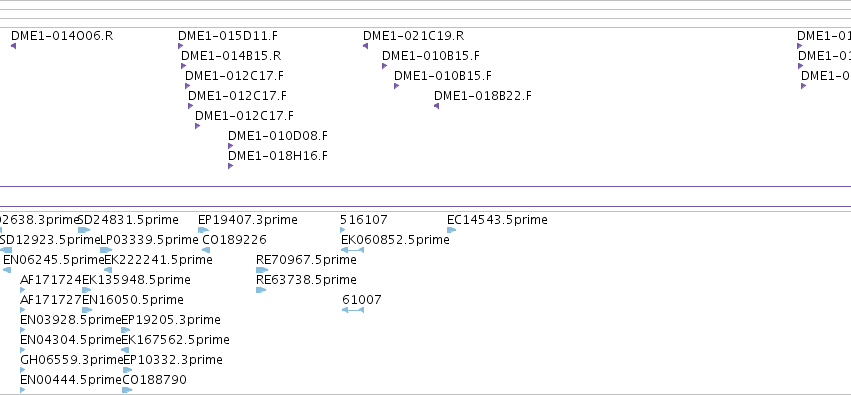Open the DME1-018B22.F feature label
This screenshot has height=395, width=851.
click(483, 96)
